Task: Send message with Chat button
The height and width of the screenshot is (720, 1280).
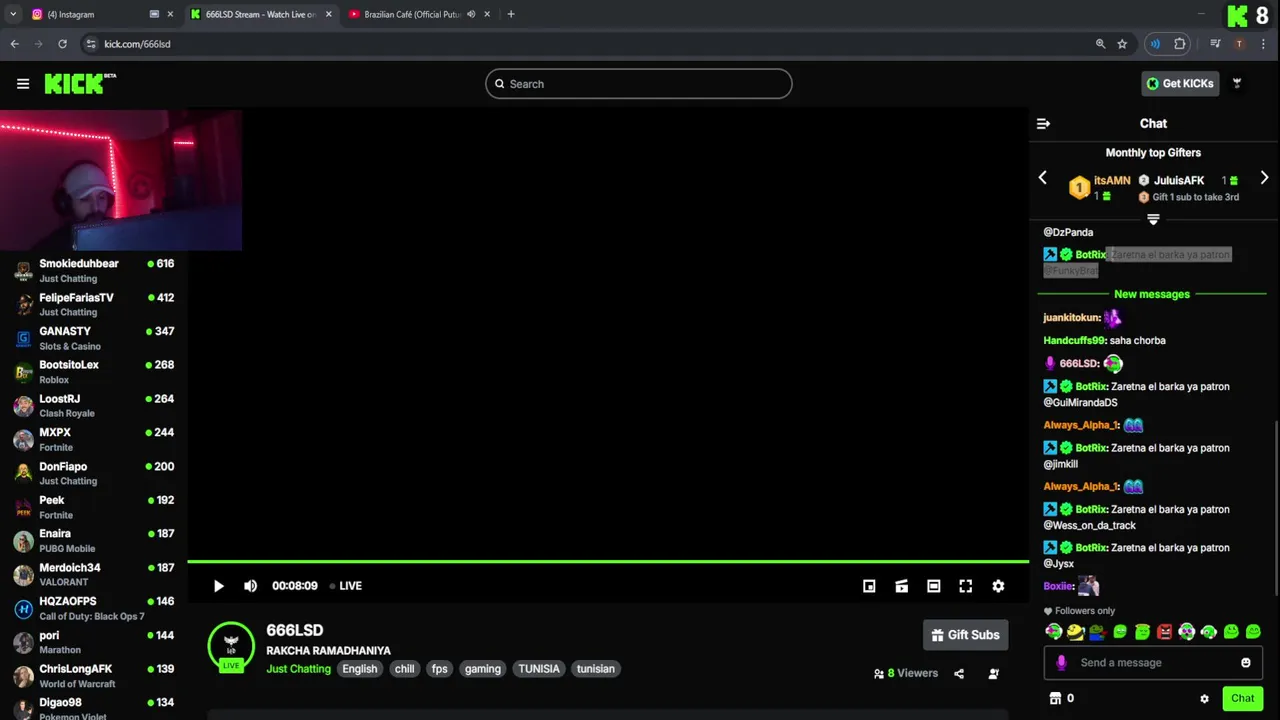Action: tap(1242, 698)
